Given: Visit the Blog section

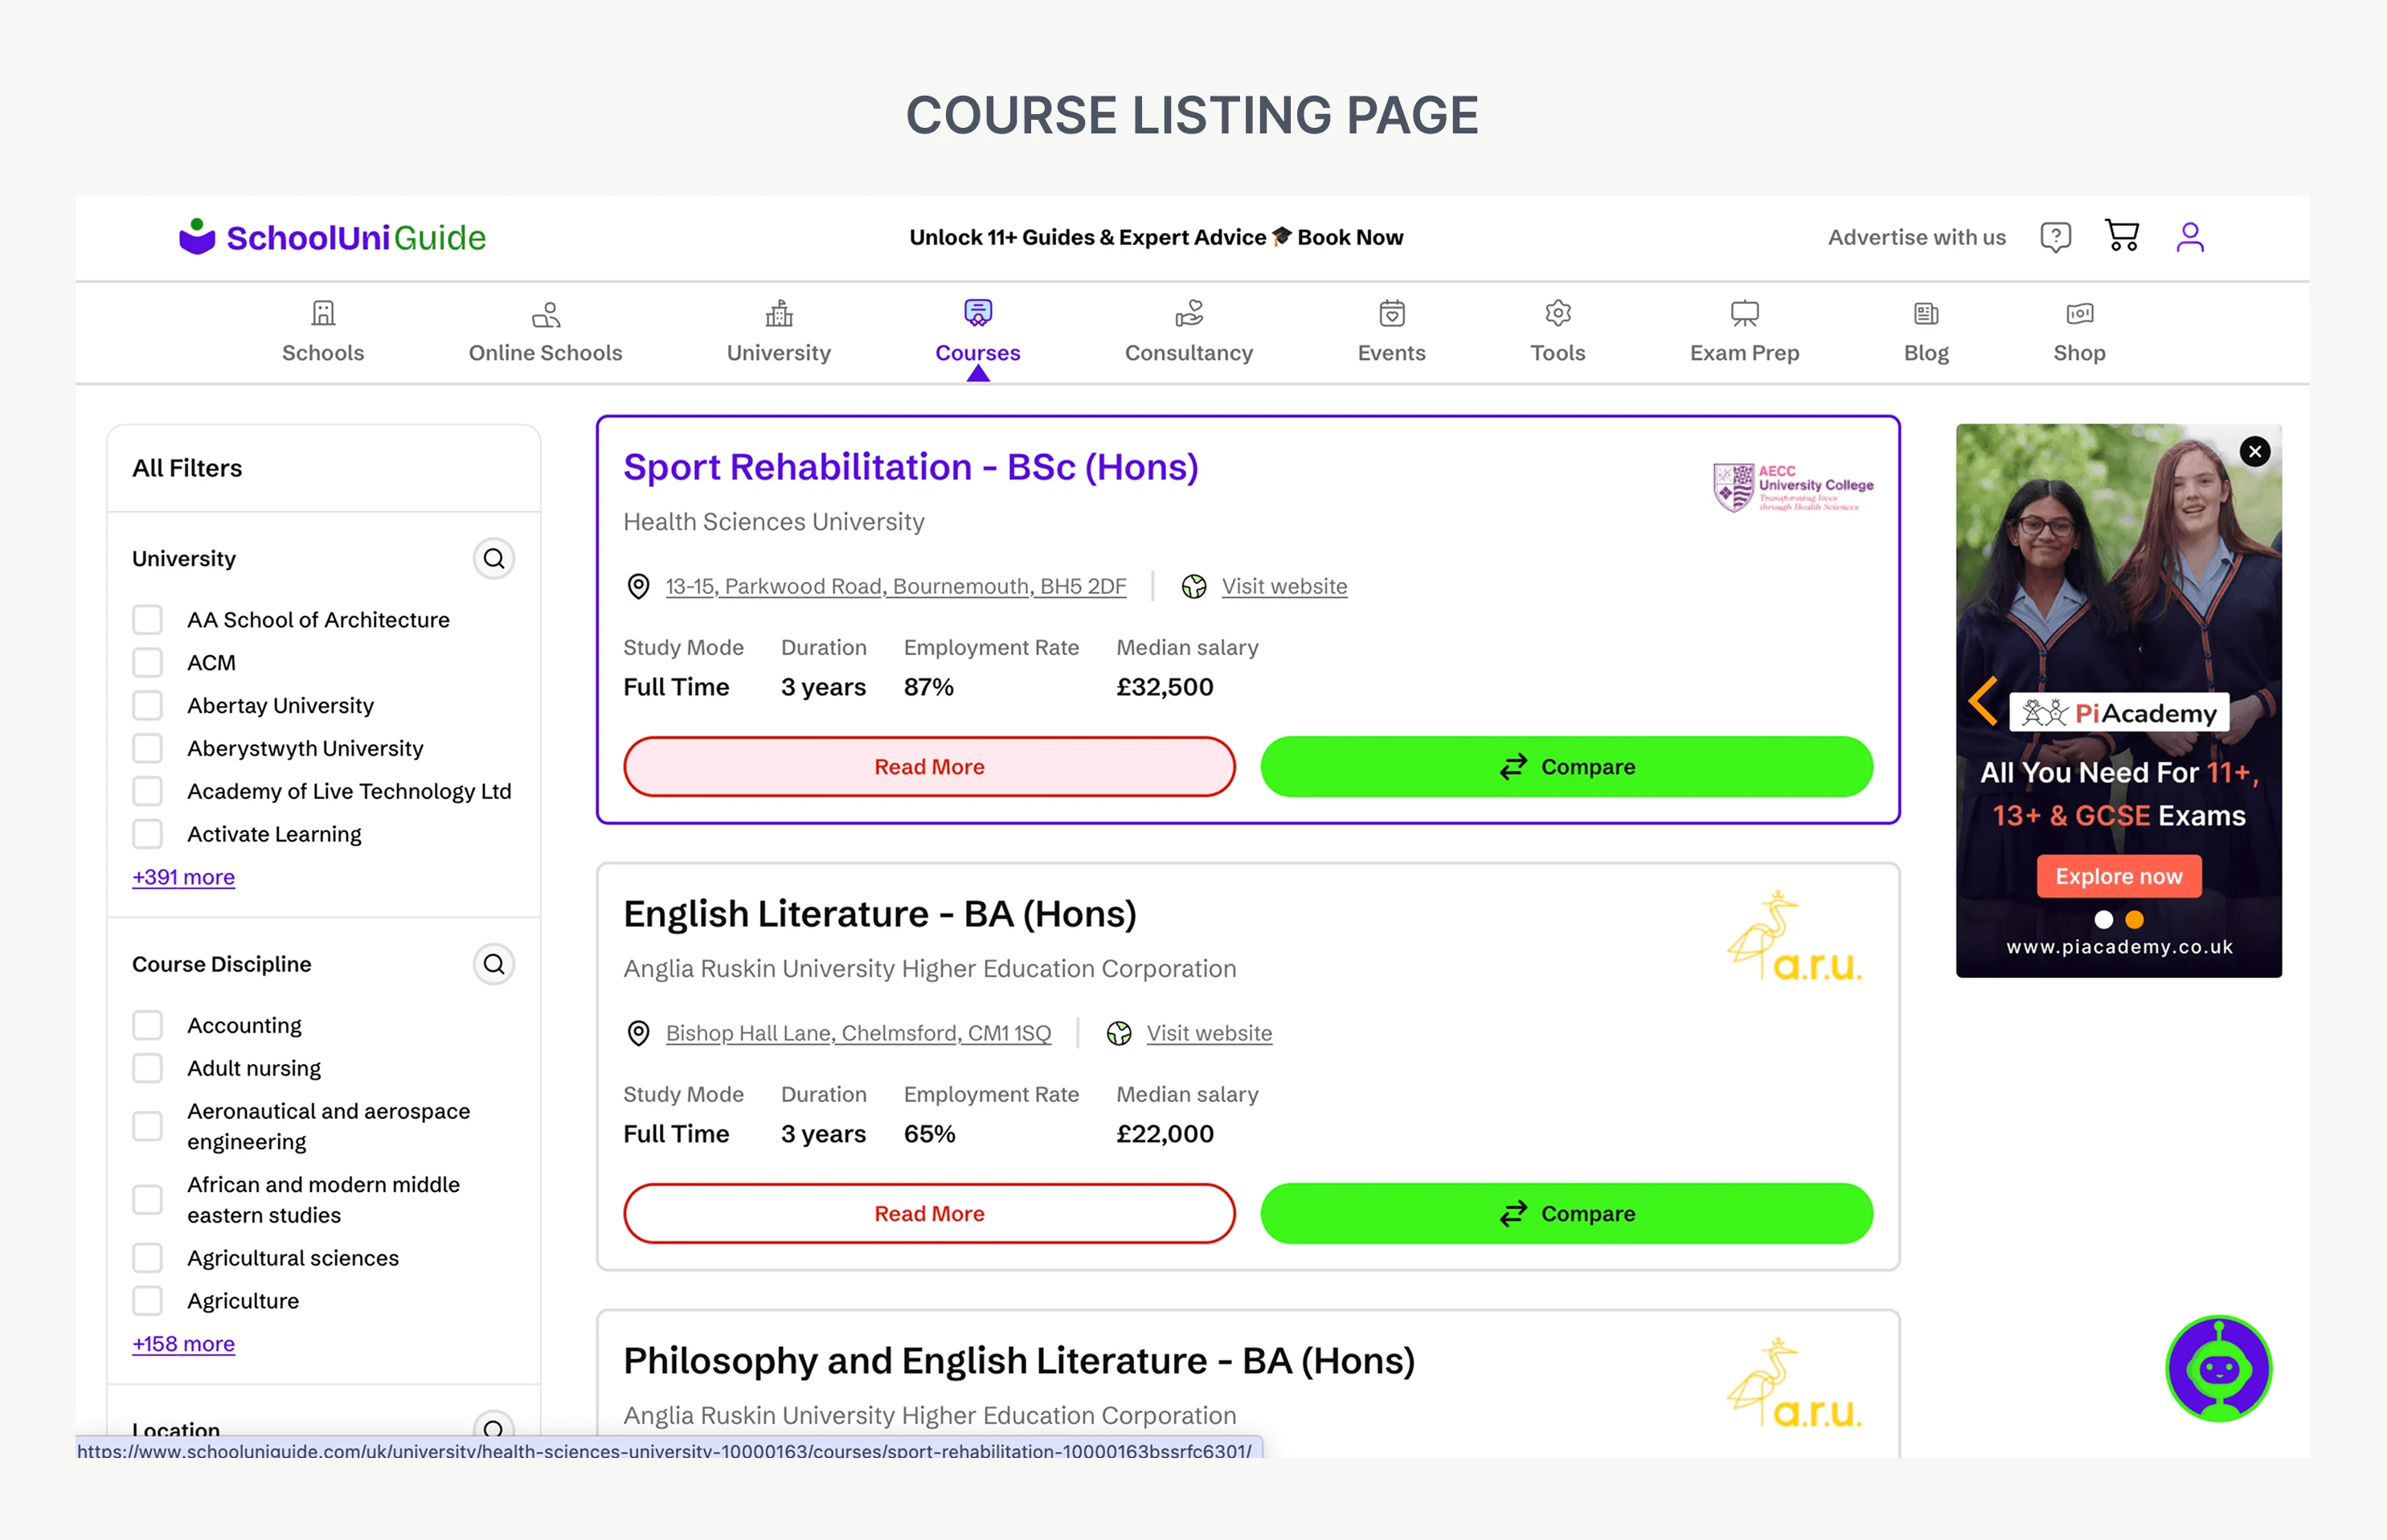Looking at the screenshot, I should [x=1926, y=332].
